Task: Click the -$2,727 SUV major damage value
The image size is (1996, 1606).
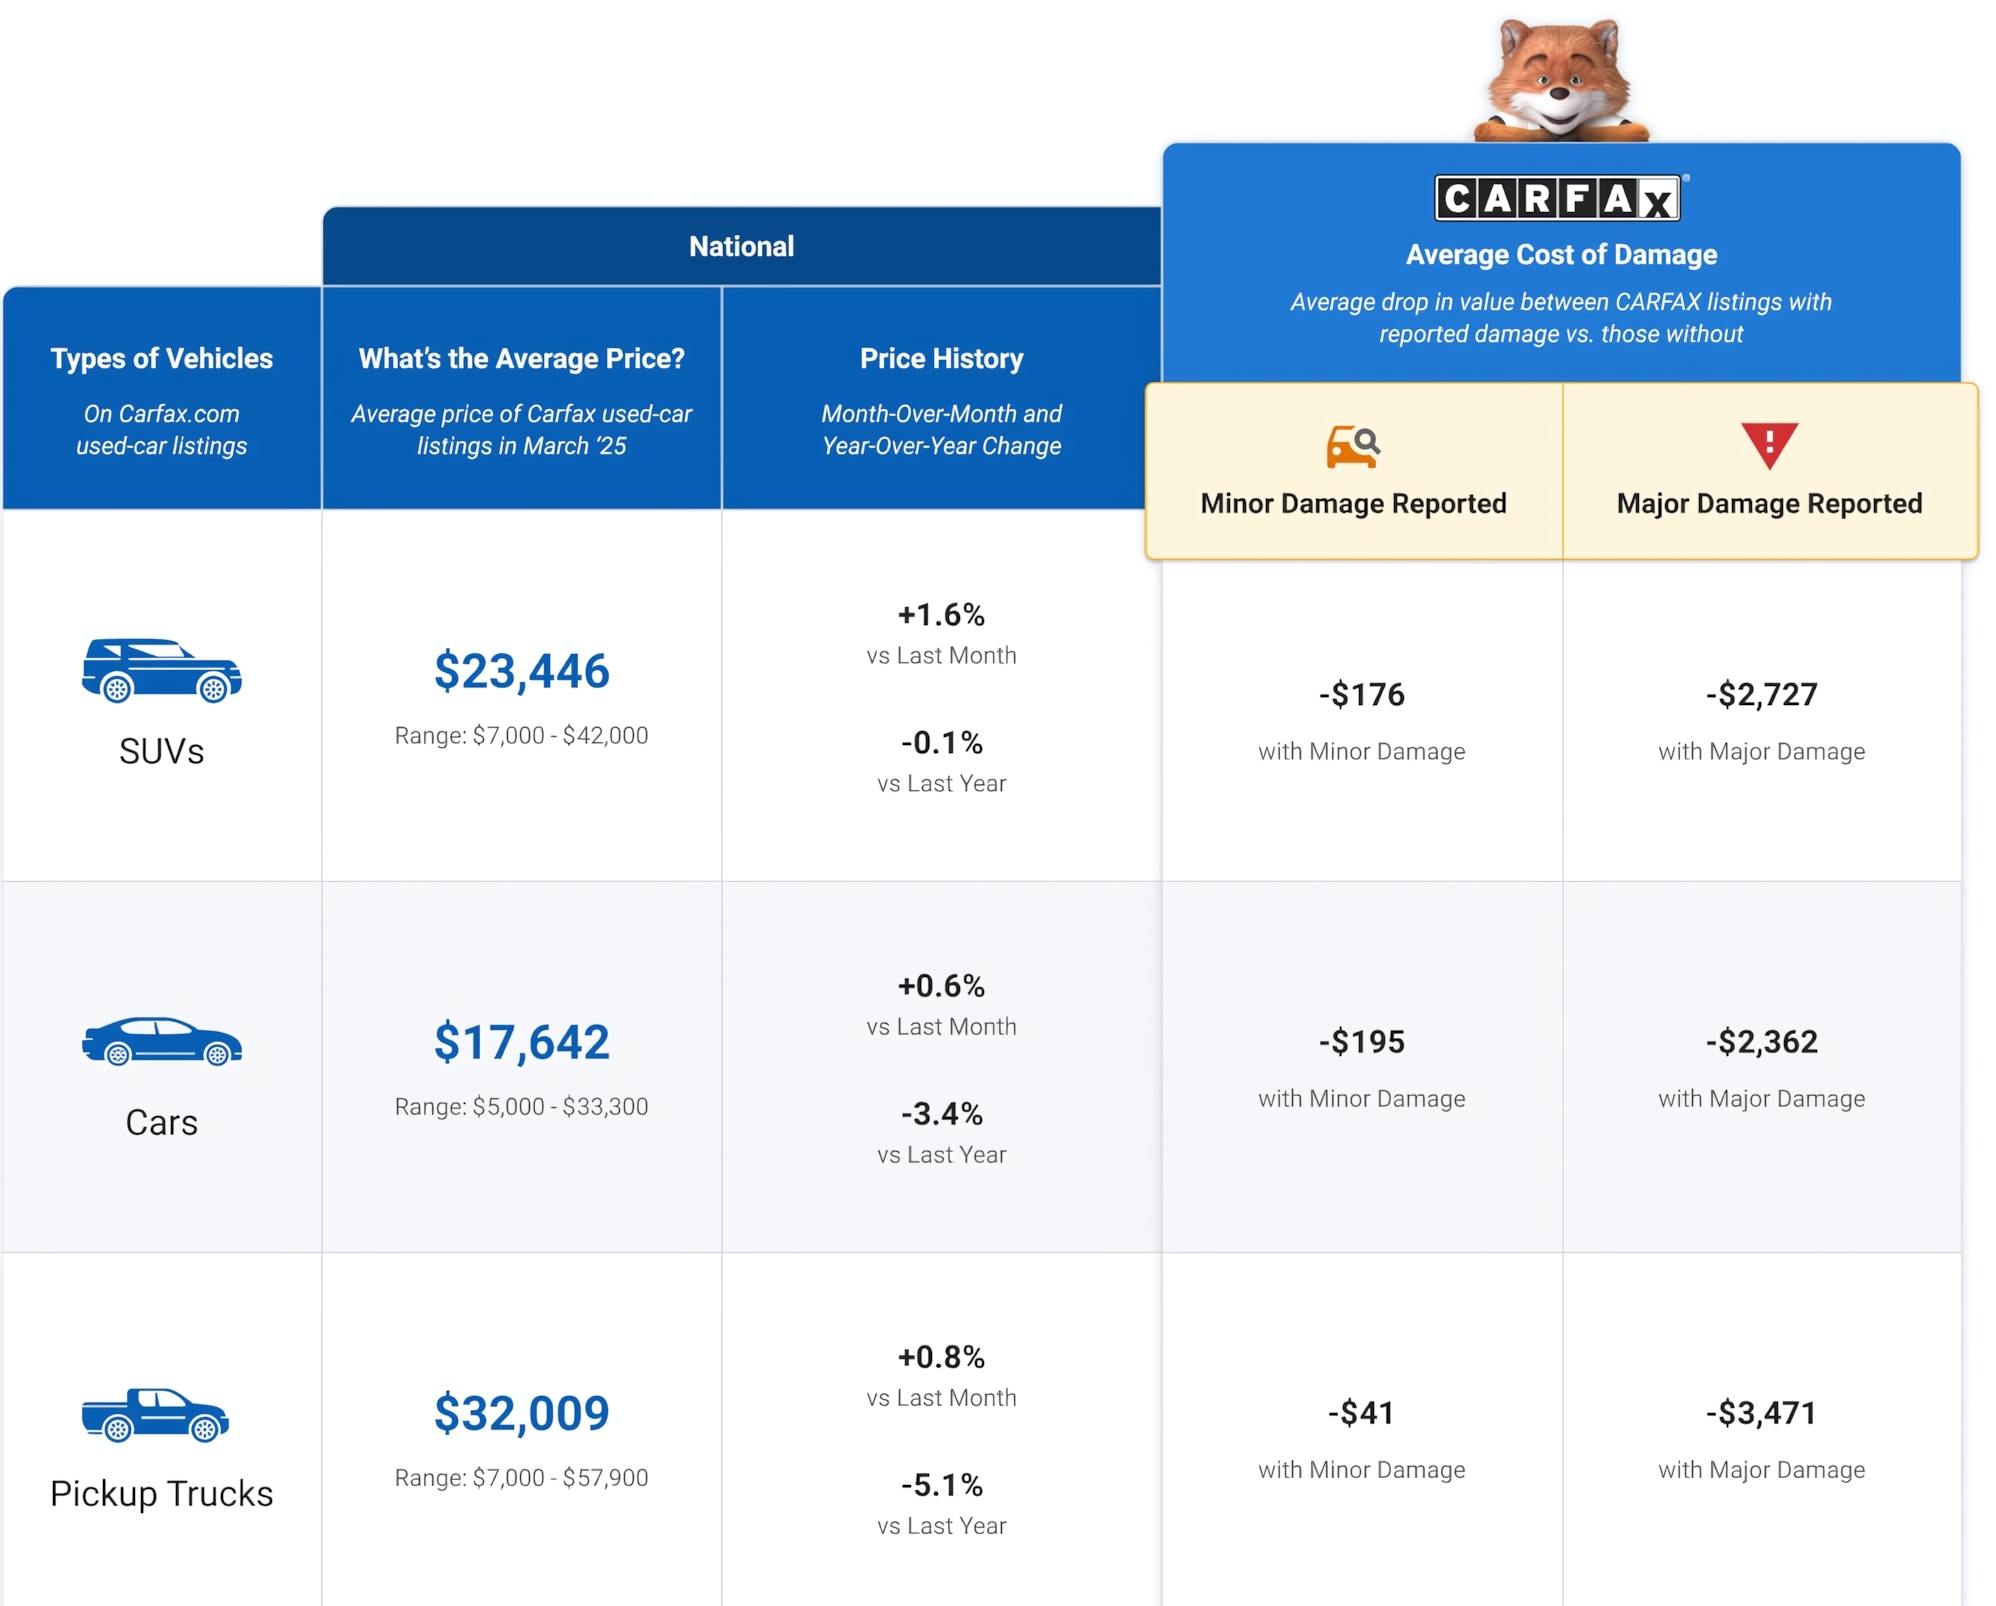Action: click(x=1761, y=694)
